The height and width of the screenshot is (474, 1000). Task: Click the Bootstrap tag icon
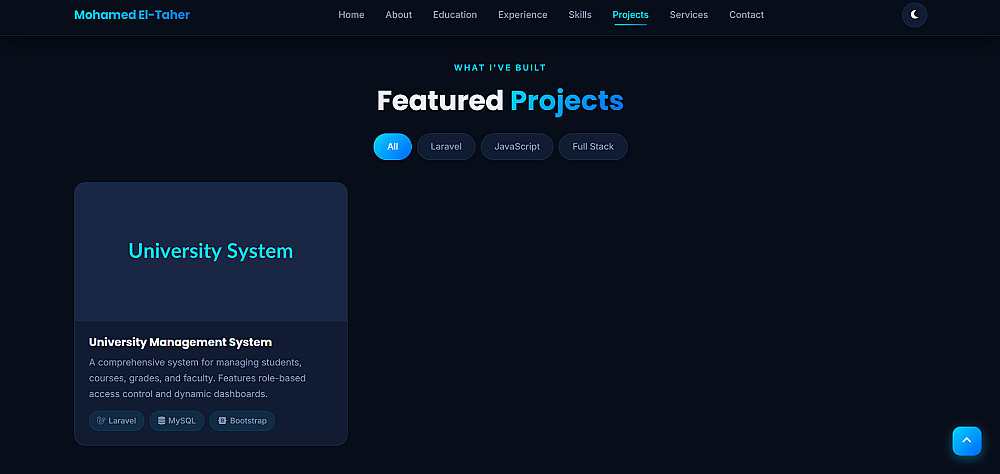click(222, 421)
